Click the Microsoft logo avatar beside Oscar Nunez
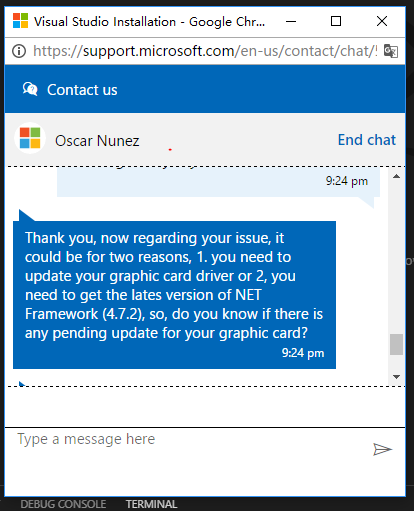The height and width of the screenshot is (511, 414). click(x=30, y=138)
